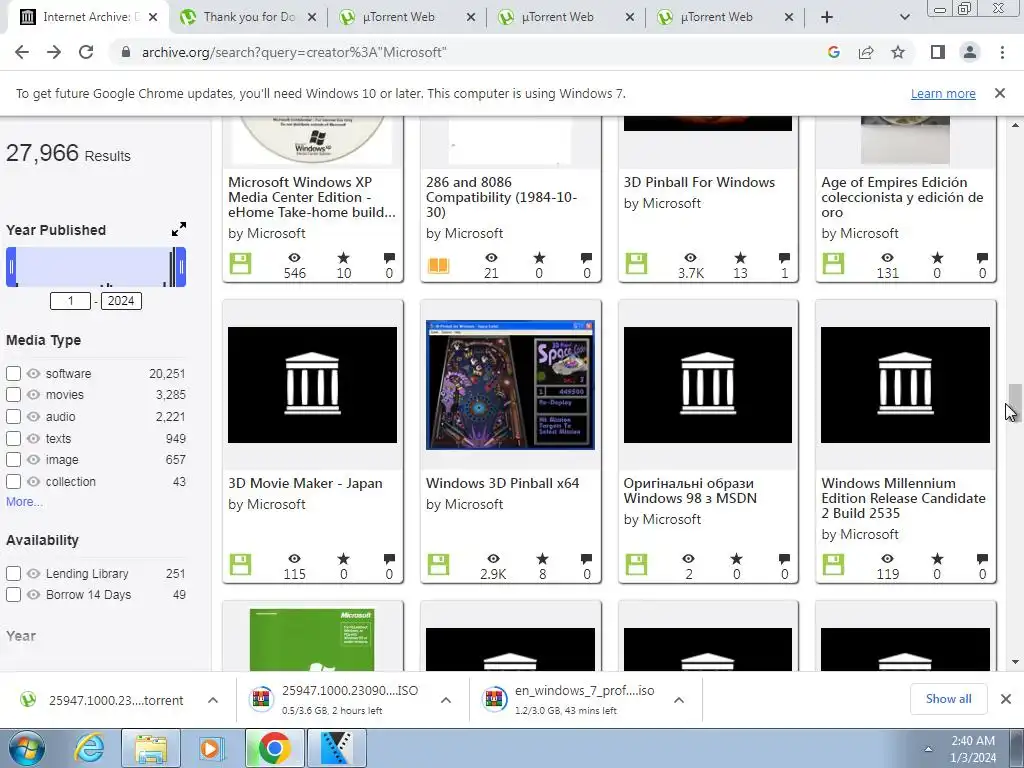This screenshot has height=768, width=1024.
Task: Check the texts media type filter
Action: tap(13, 438)
